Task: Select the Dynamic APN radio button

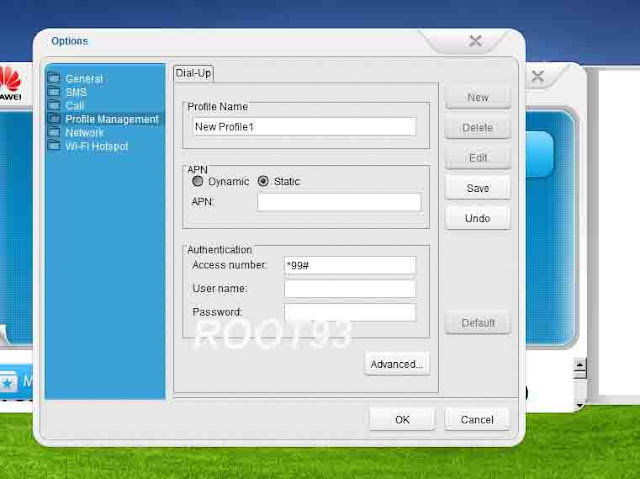Action: tap(198, 181)
